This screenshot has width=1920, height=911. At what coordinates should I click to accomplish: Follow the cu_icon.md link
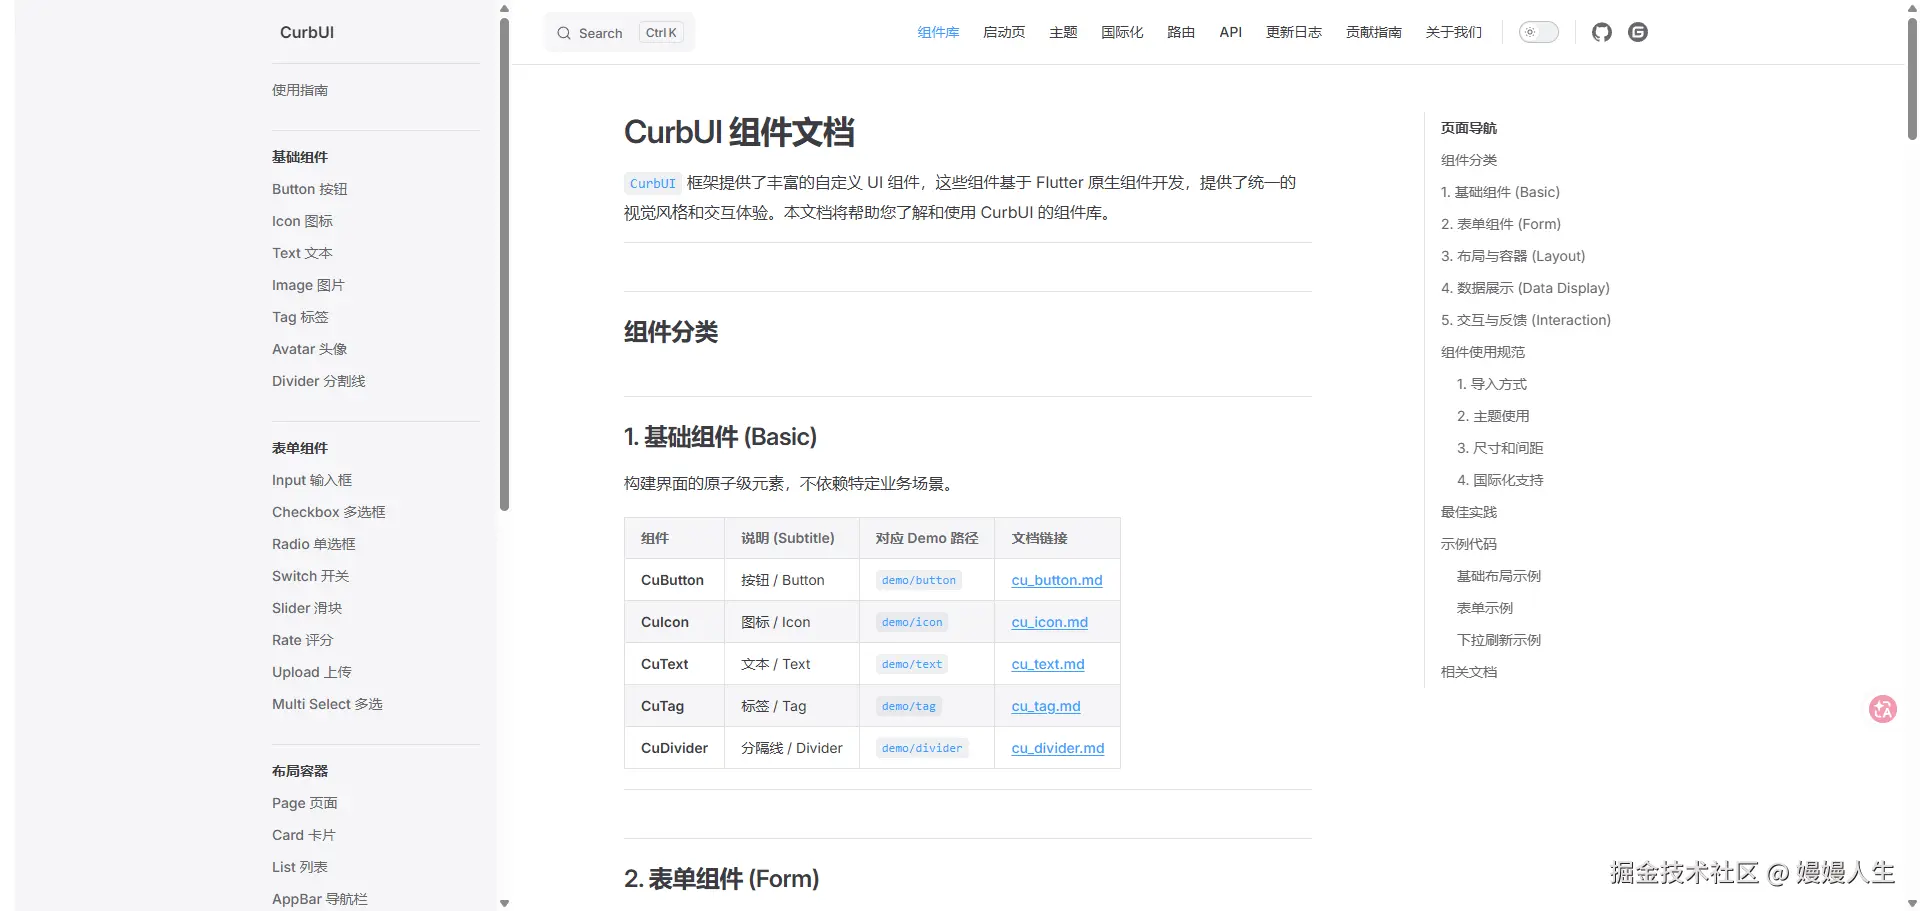[x=1050, y=622]
